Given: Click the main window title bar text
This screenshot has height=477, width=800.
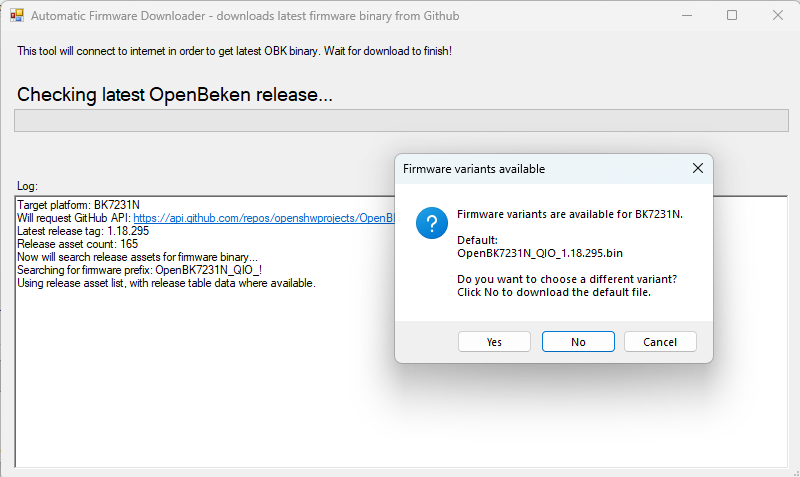Looking at the screenshot, I should pyautogui.click(x=245, y=16).
